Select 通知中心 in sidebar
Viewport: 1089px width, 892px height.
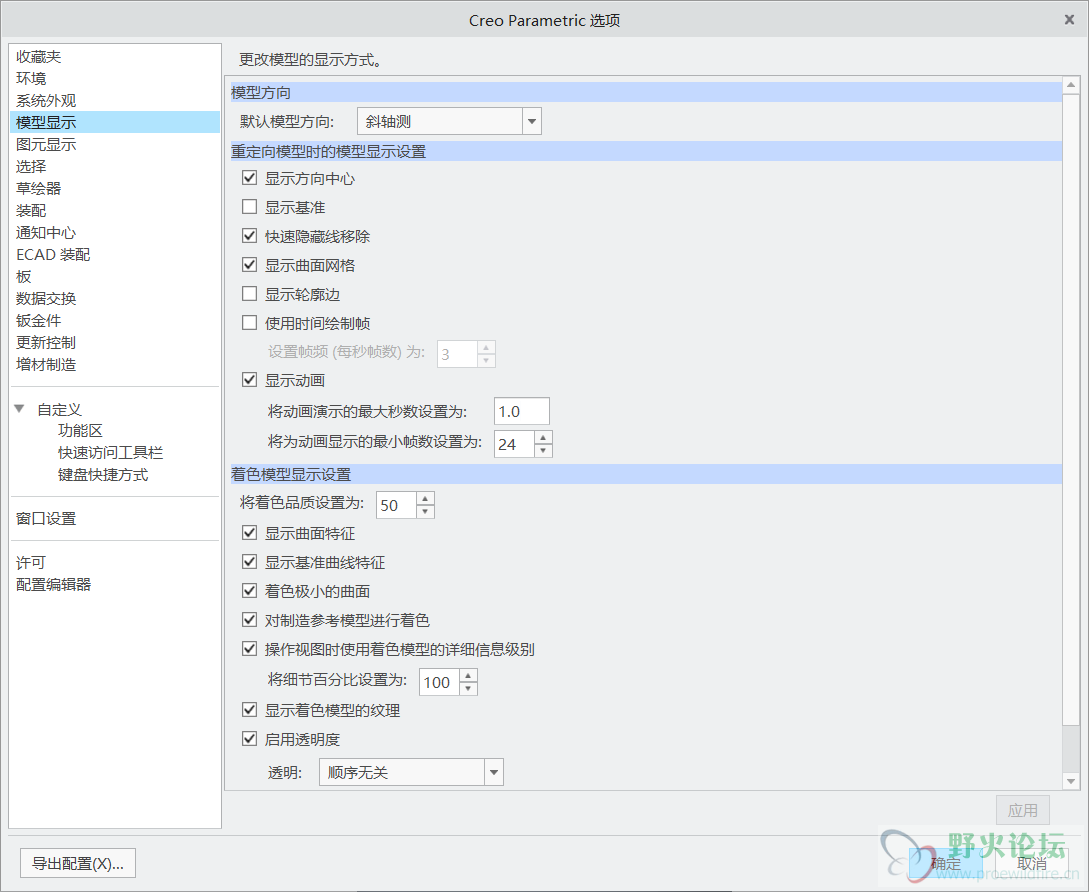(x=46, y=233)
